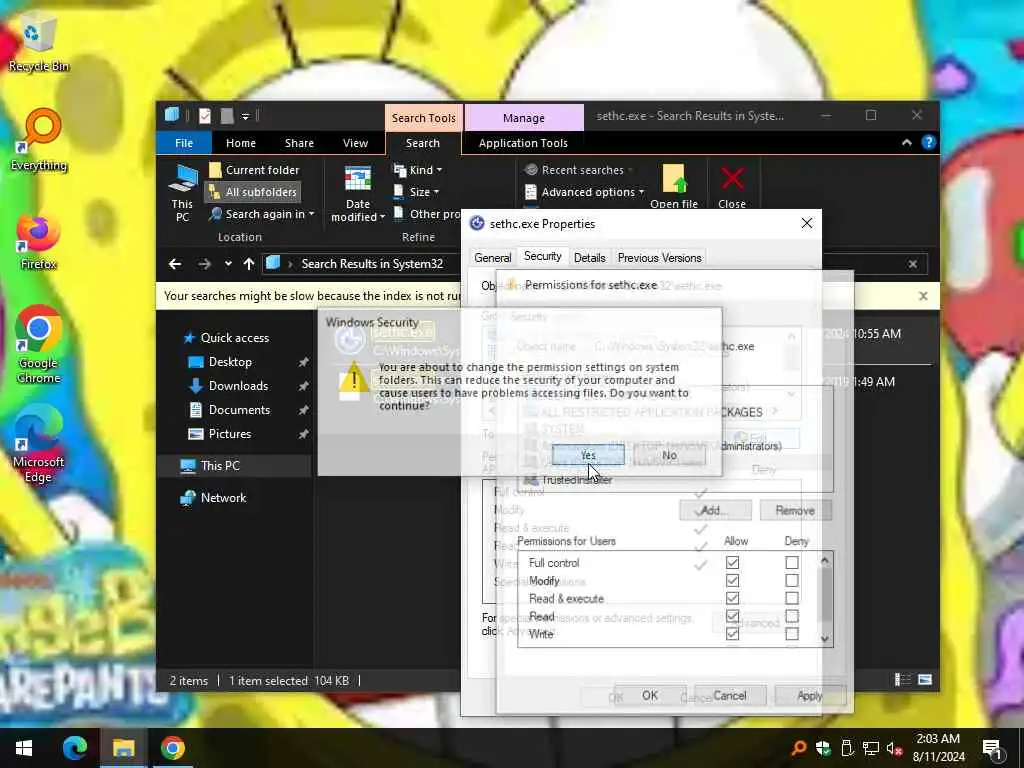This screenshot has height=768, width=1024.
Task: Open the File menu tab
Action: (184, 143)
